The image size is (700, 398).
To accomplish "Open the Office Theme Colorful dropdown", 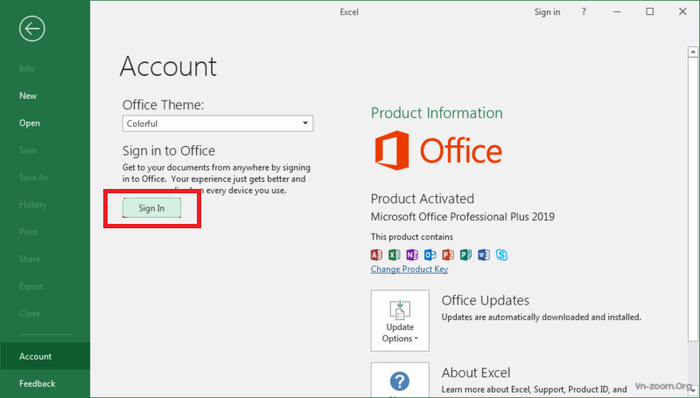I will pyautogui.click(x=218, y=124).
